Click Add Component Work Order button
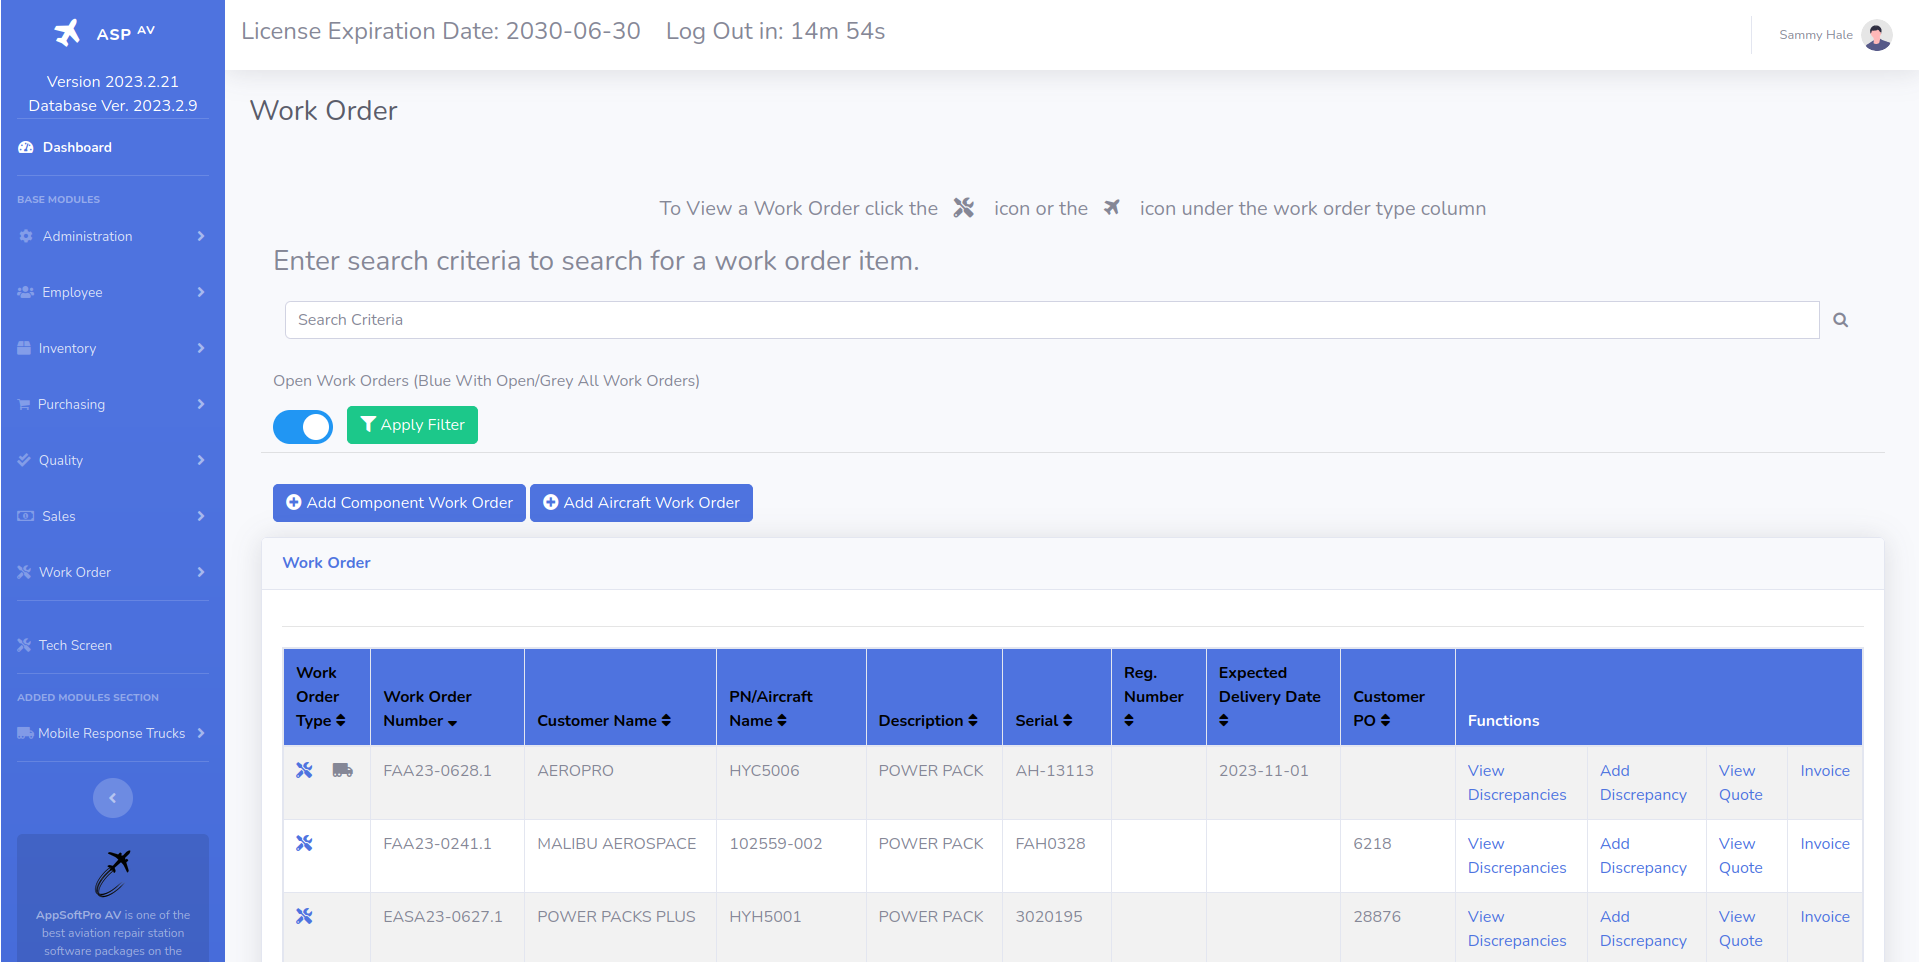This screenshot has height=963, width=1920. pyautogui.click(x=399, y=503)
